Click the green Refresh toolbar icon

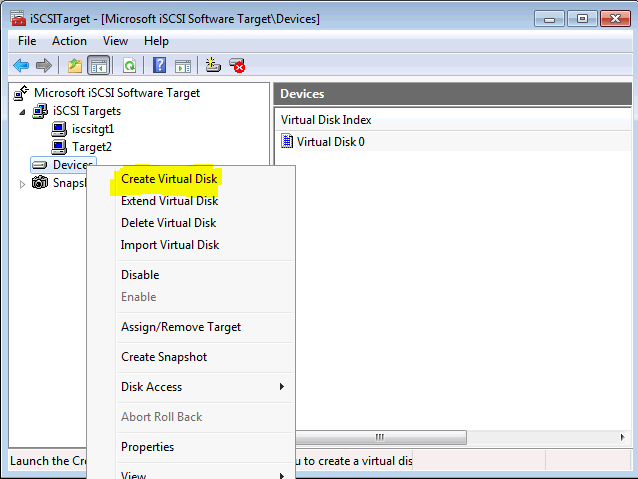(129, 65)
